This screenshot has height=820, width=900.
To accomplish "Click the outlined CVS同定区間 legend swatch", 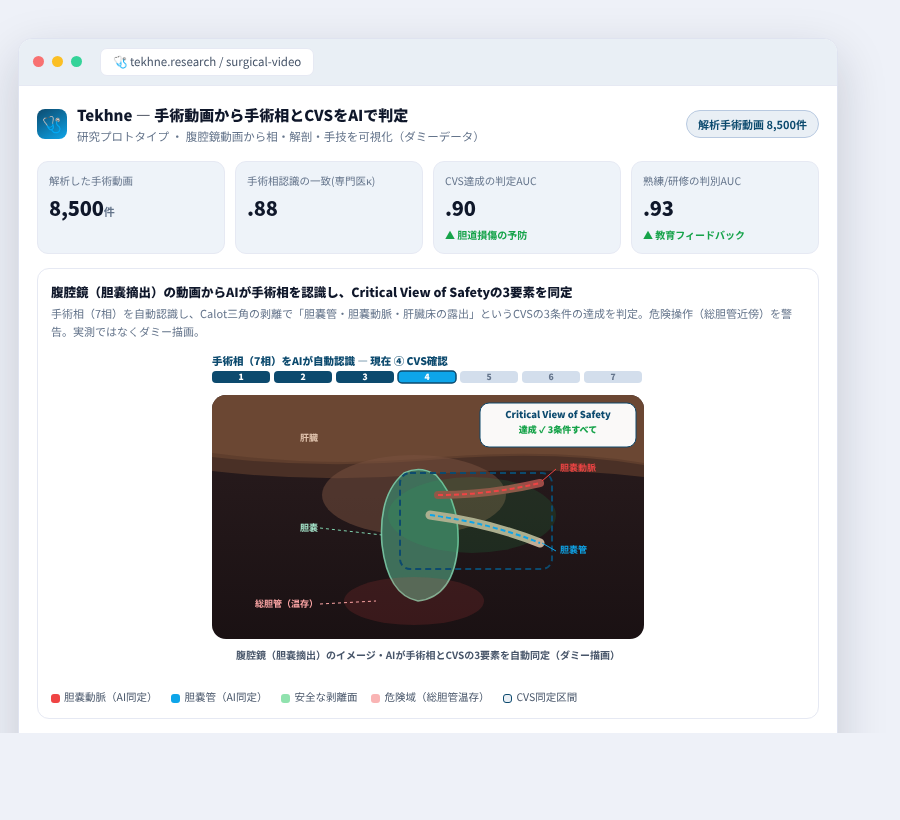I will pyautogui.click(x=507, y=698).
